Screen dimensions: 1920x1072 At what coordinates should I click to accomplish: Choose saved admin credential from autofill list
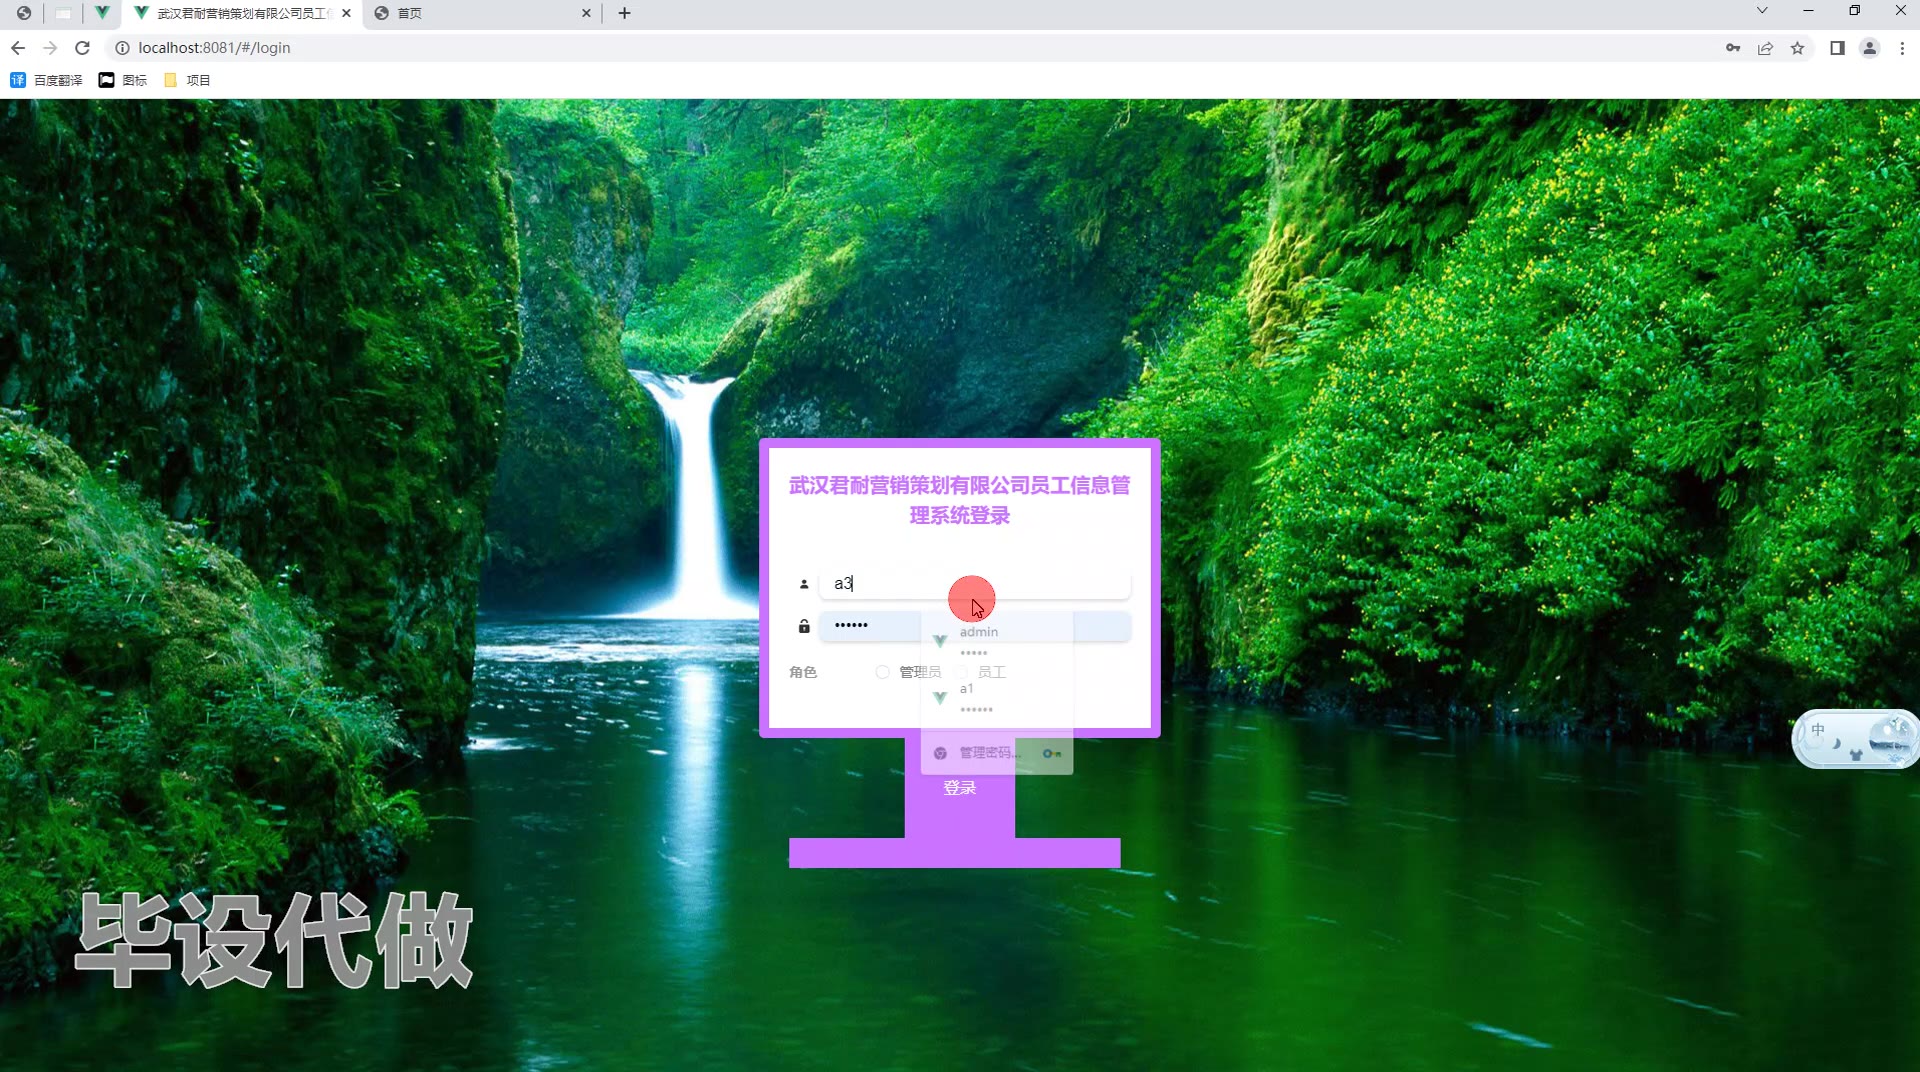point(997,641)
